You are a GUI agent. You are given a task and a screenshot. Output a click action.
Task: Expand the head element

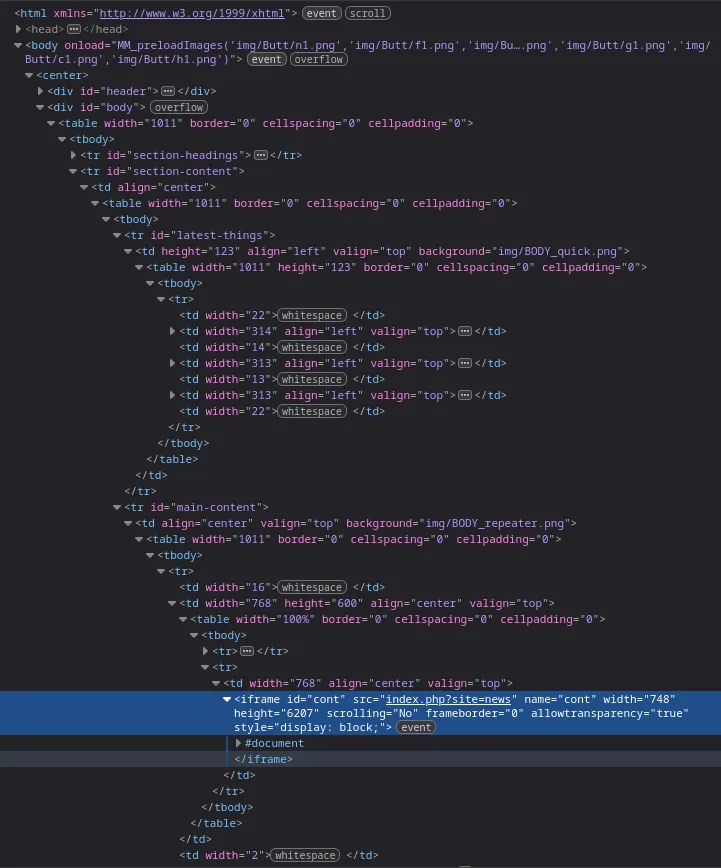[18, 29]
